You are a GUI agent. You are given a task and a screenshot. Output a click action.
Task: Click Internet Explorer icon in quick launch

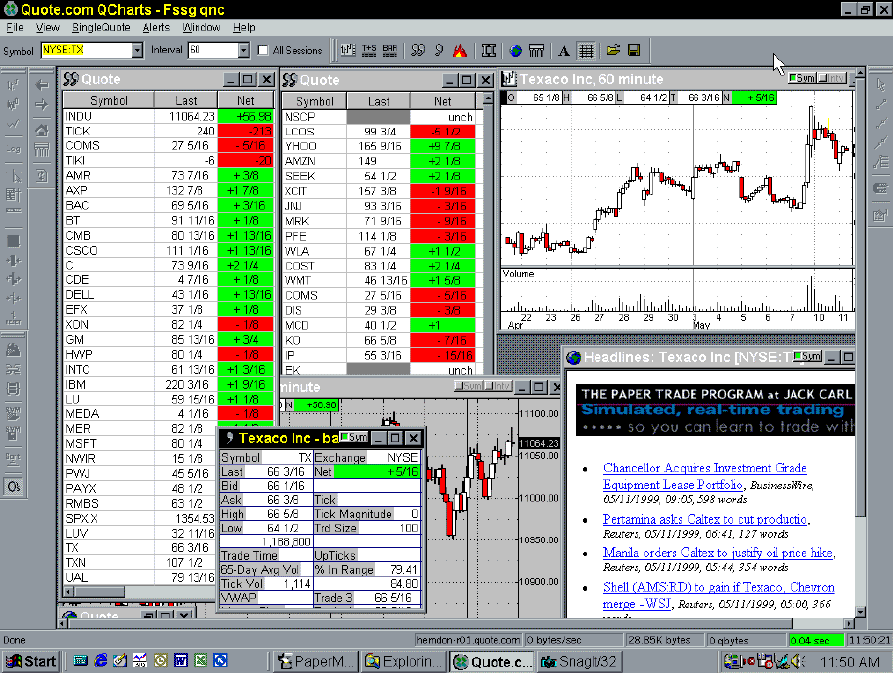[x=101, y=660]
